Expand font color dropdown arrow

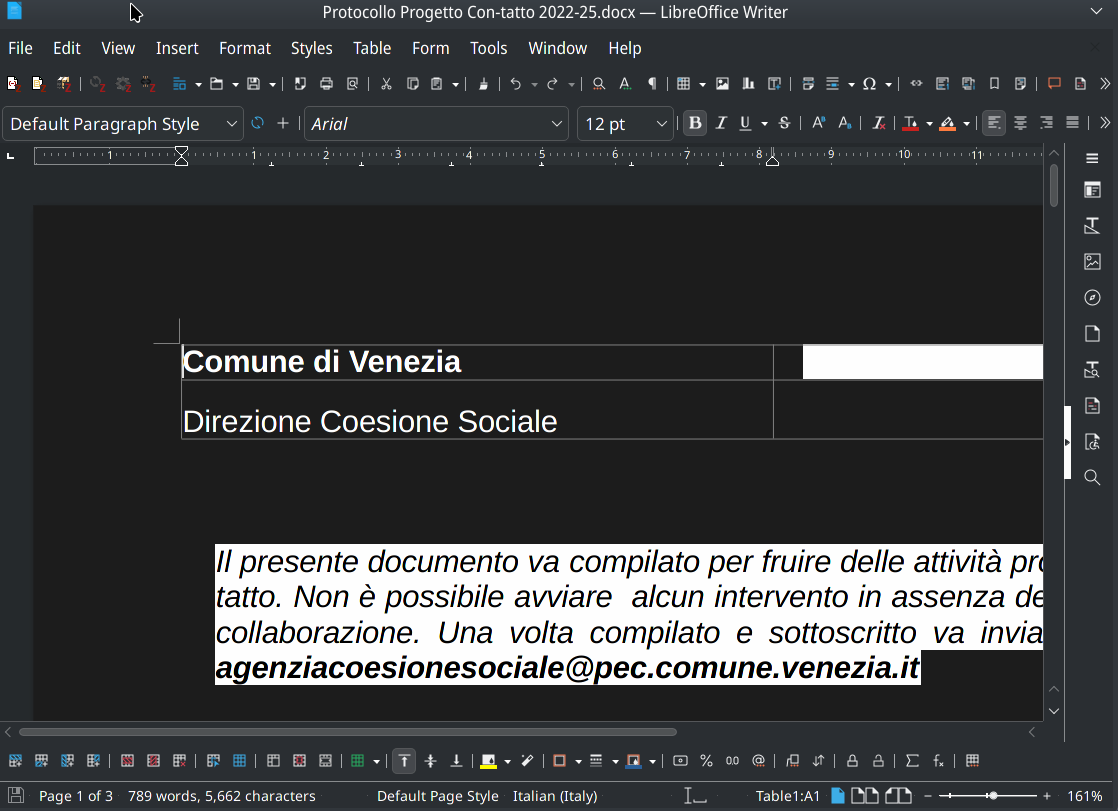coord(929,124)
